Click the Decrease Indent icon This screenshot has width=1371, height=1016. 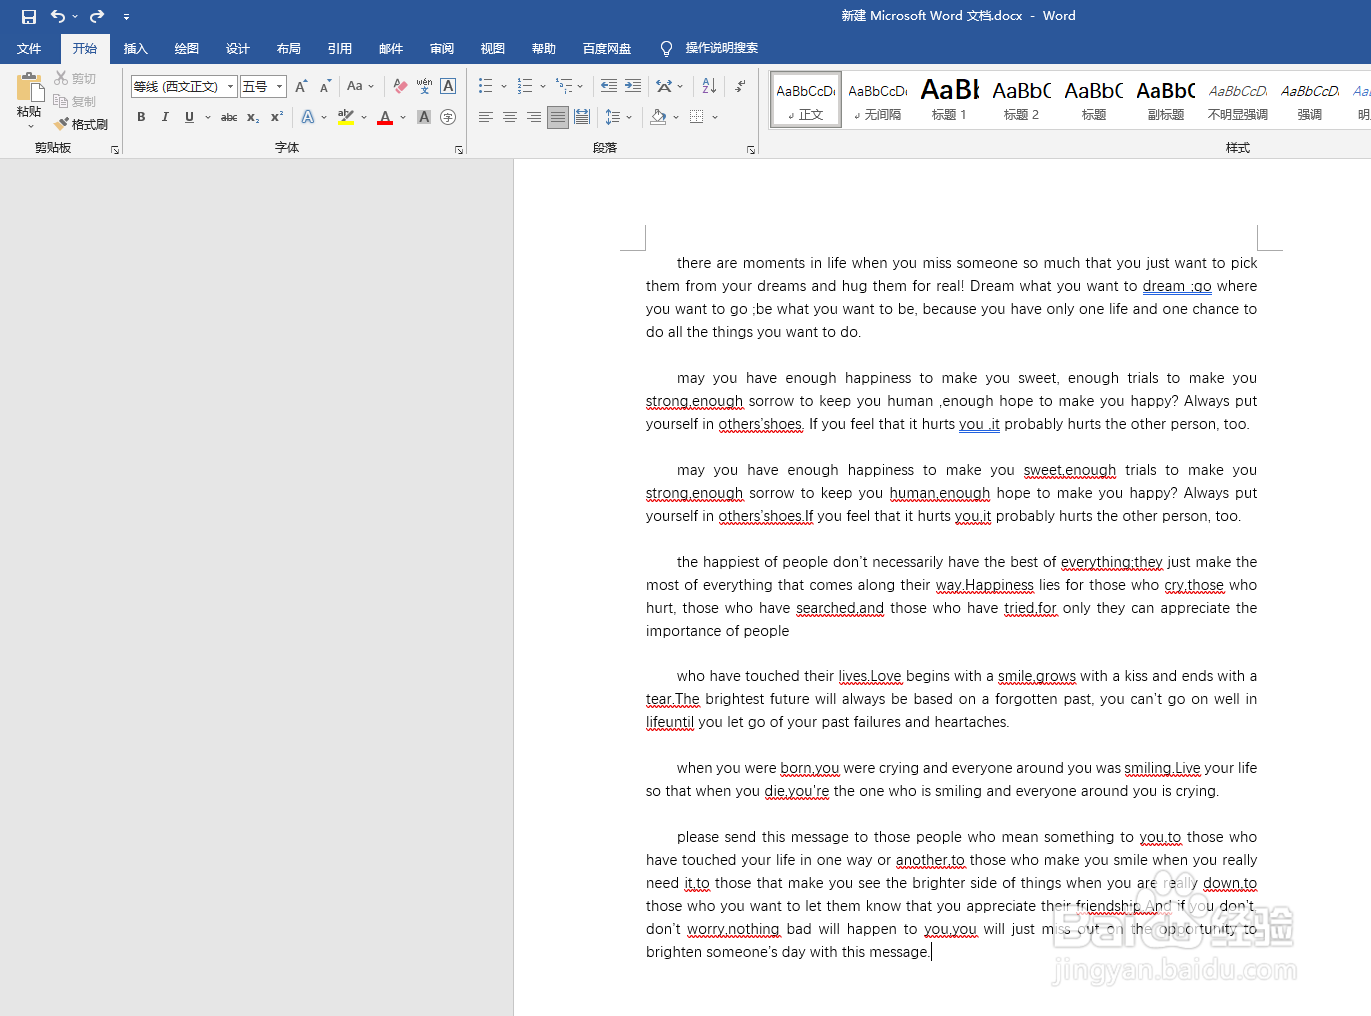coord(608,86)
